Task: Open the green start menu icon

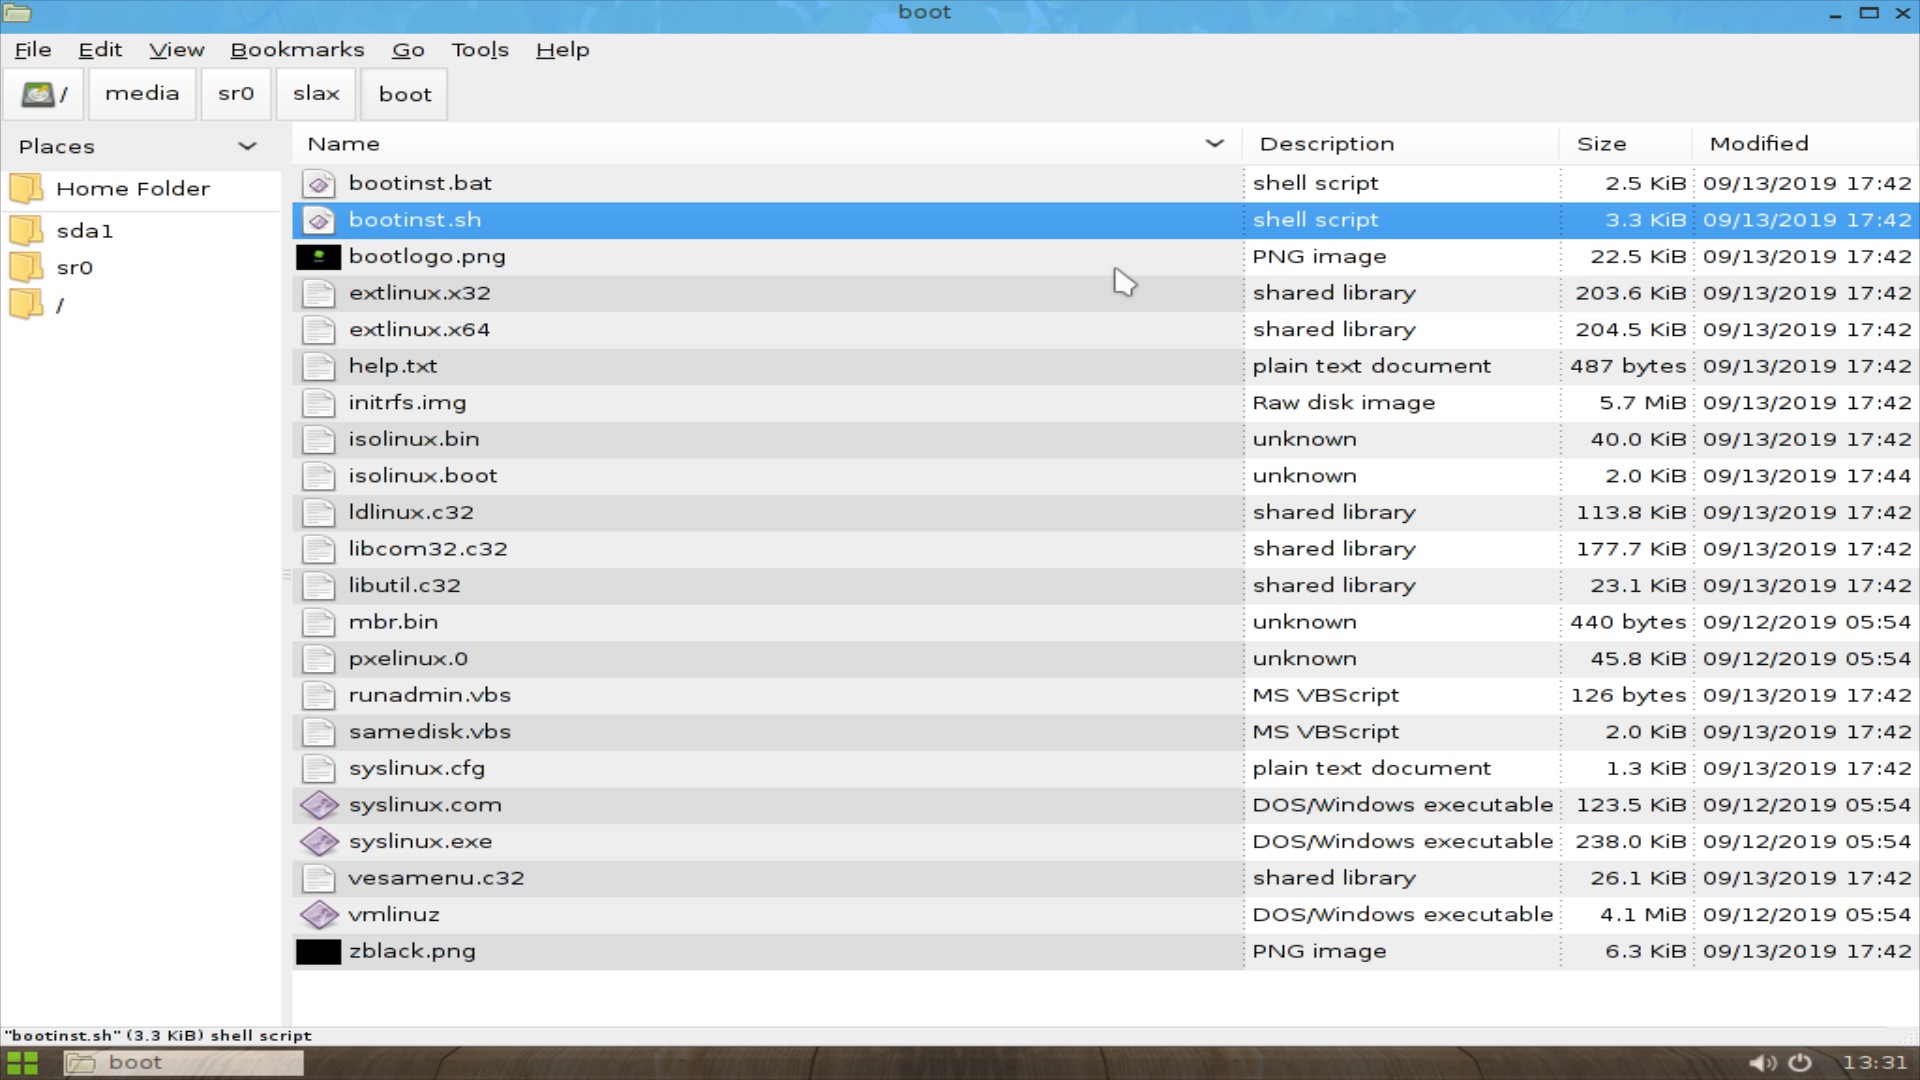Action: click(x=22, y=1063)
